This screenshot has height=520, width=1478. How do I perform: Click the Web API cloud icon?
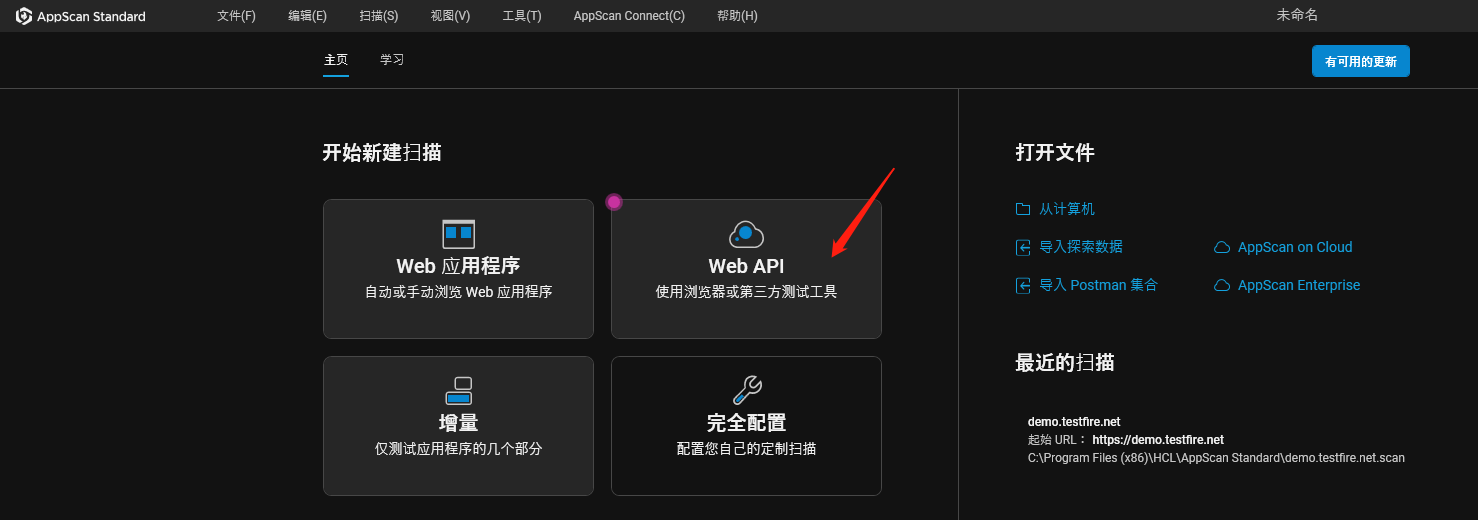coord(746,234)
